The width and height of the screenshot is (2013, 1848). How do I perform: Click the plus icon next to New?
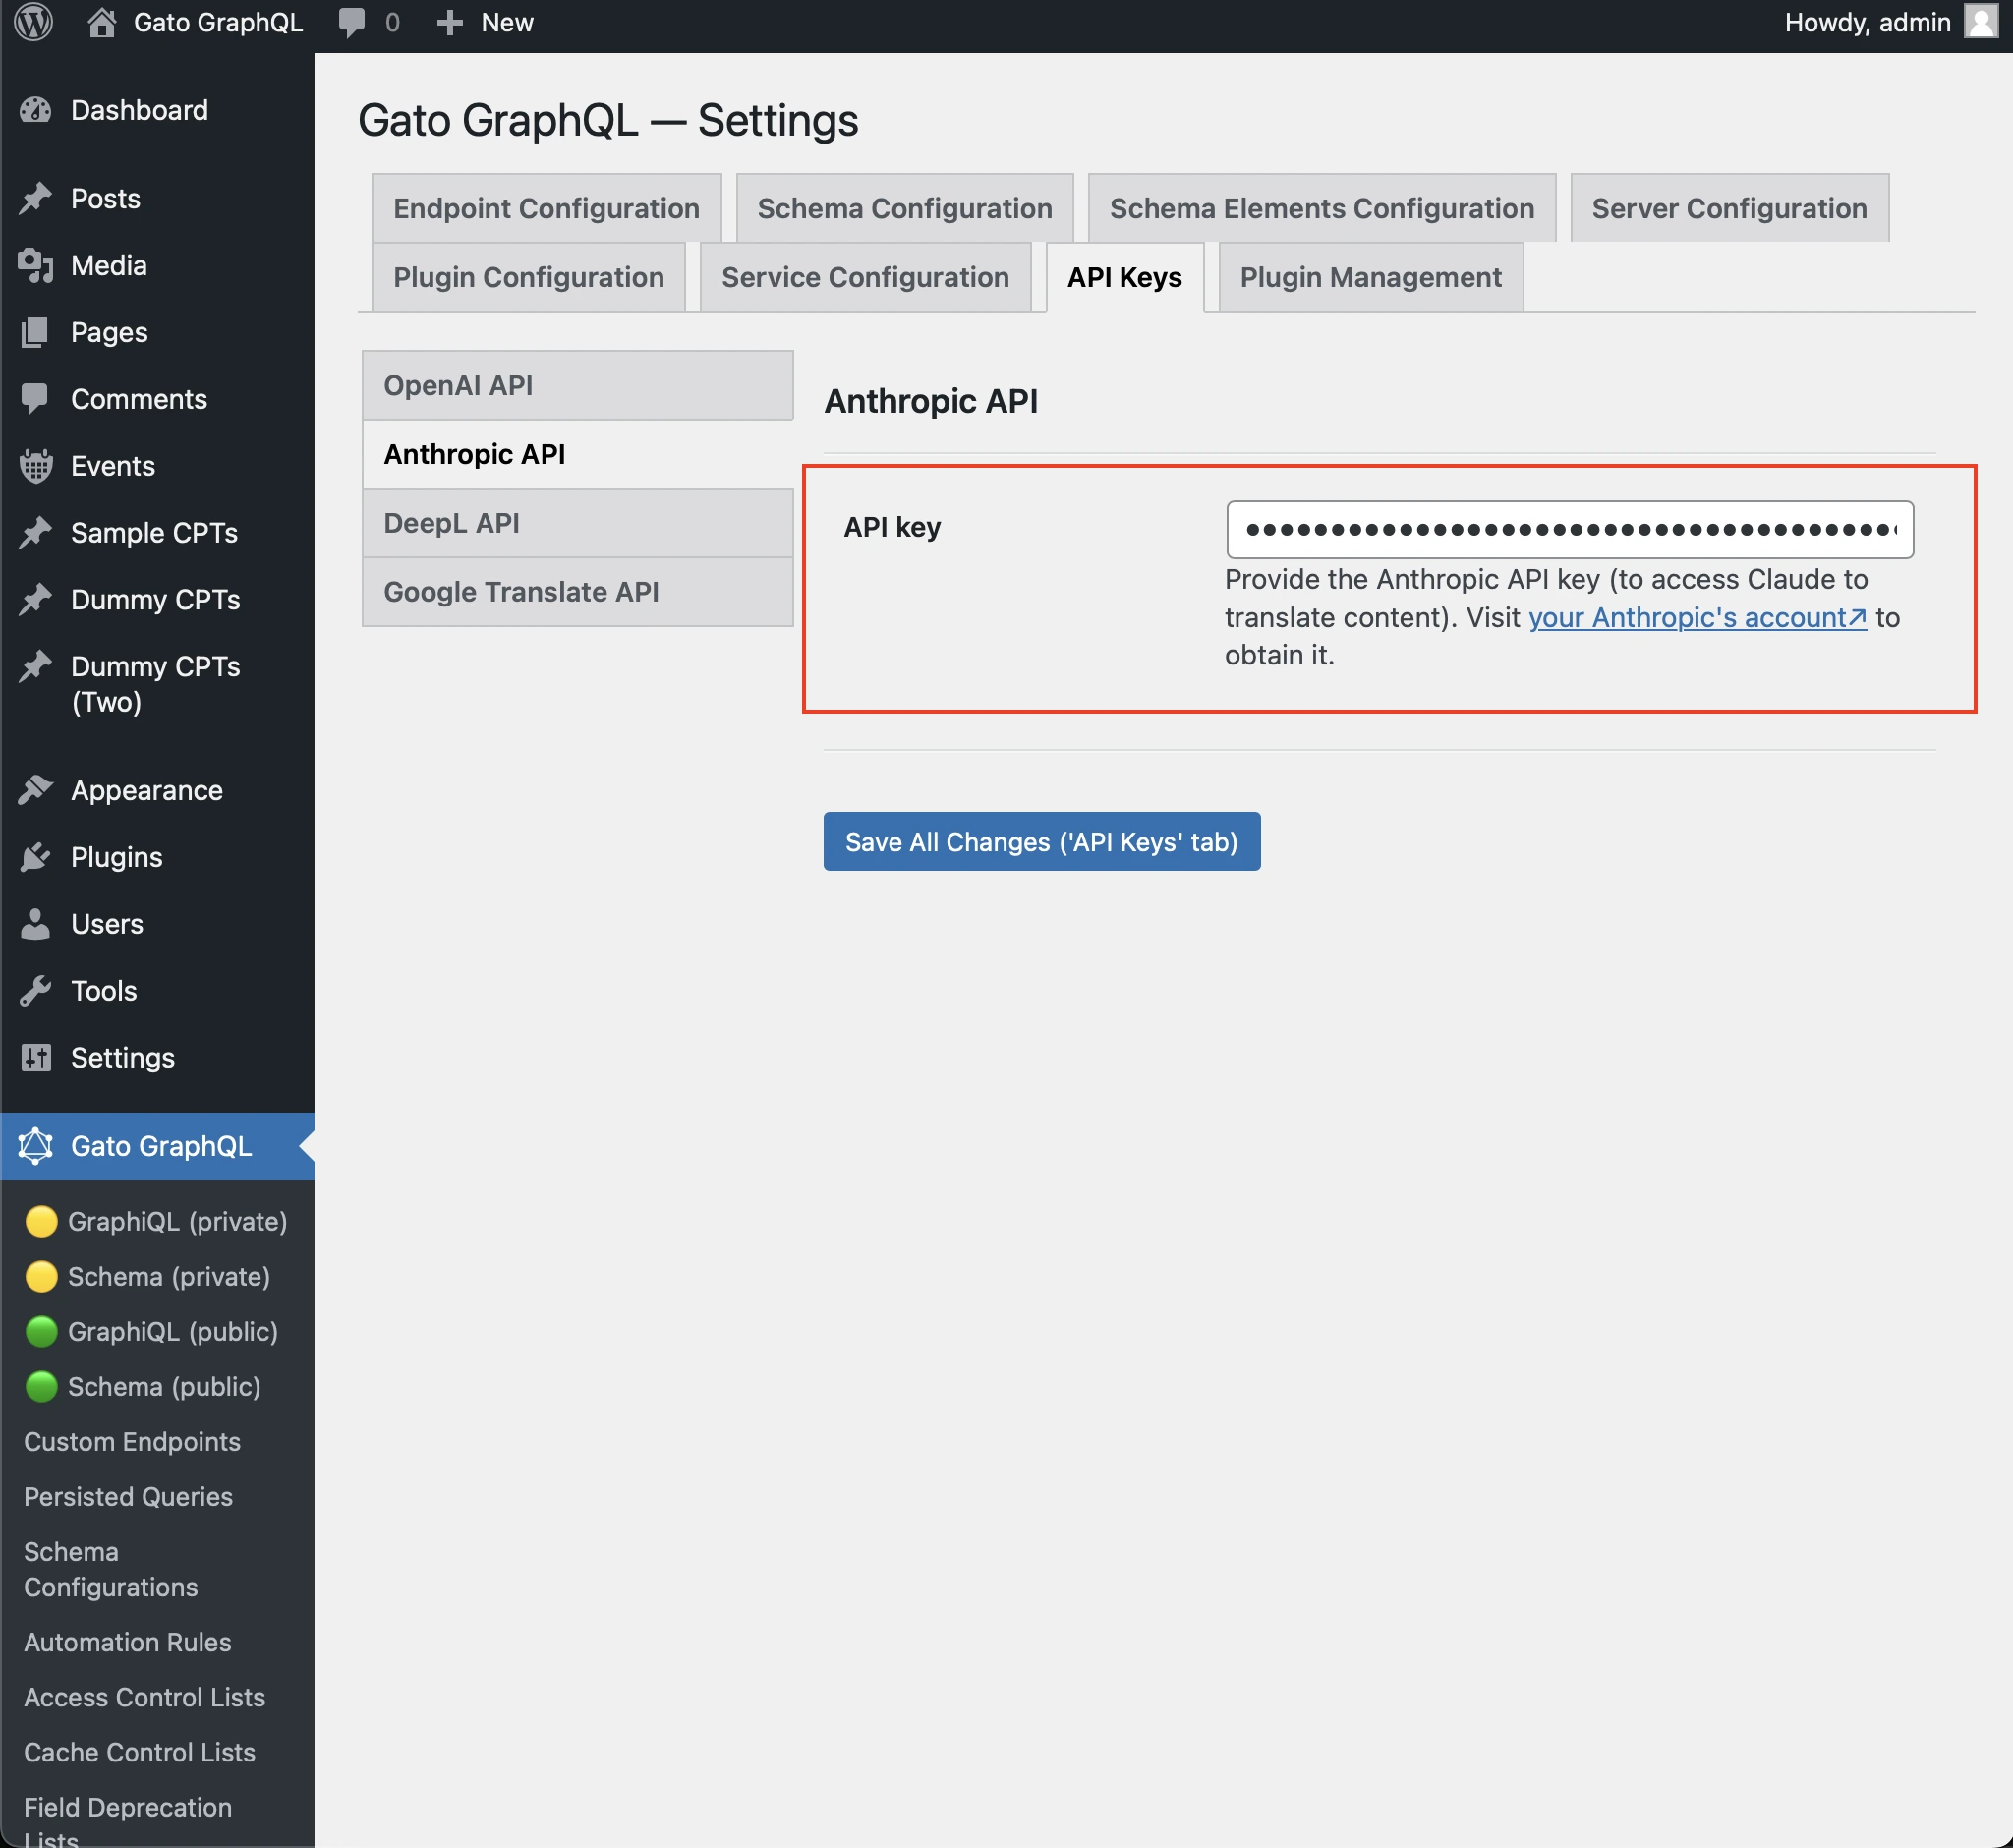point(450,22)
